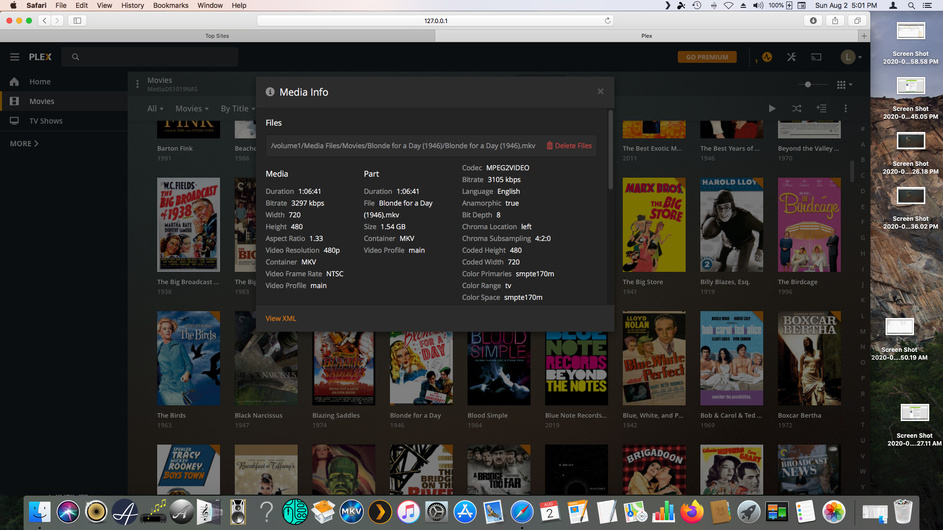Open the History menu
The height and width of the screenshot is (530, 943).
(x=132, y=5)
